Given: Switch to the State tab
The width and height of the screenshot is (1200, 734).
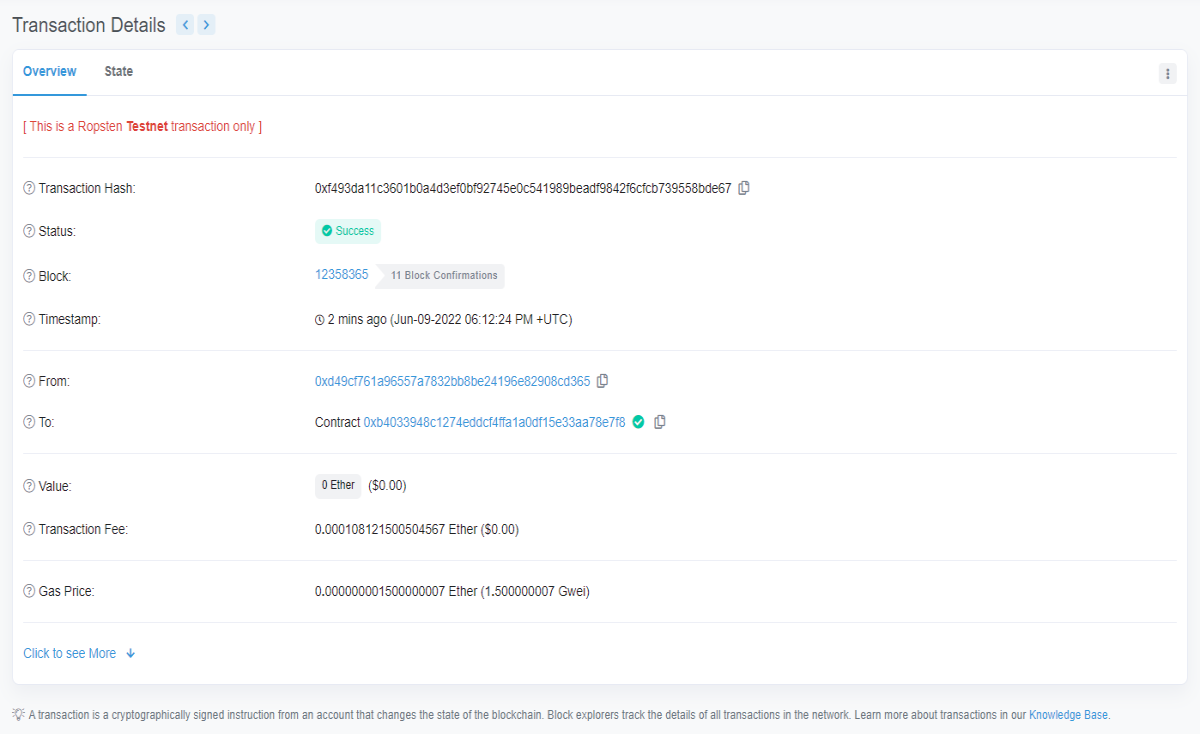Looking at the screenshot, I should point(118,71).
